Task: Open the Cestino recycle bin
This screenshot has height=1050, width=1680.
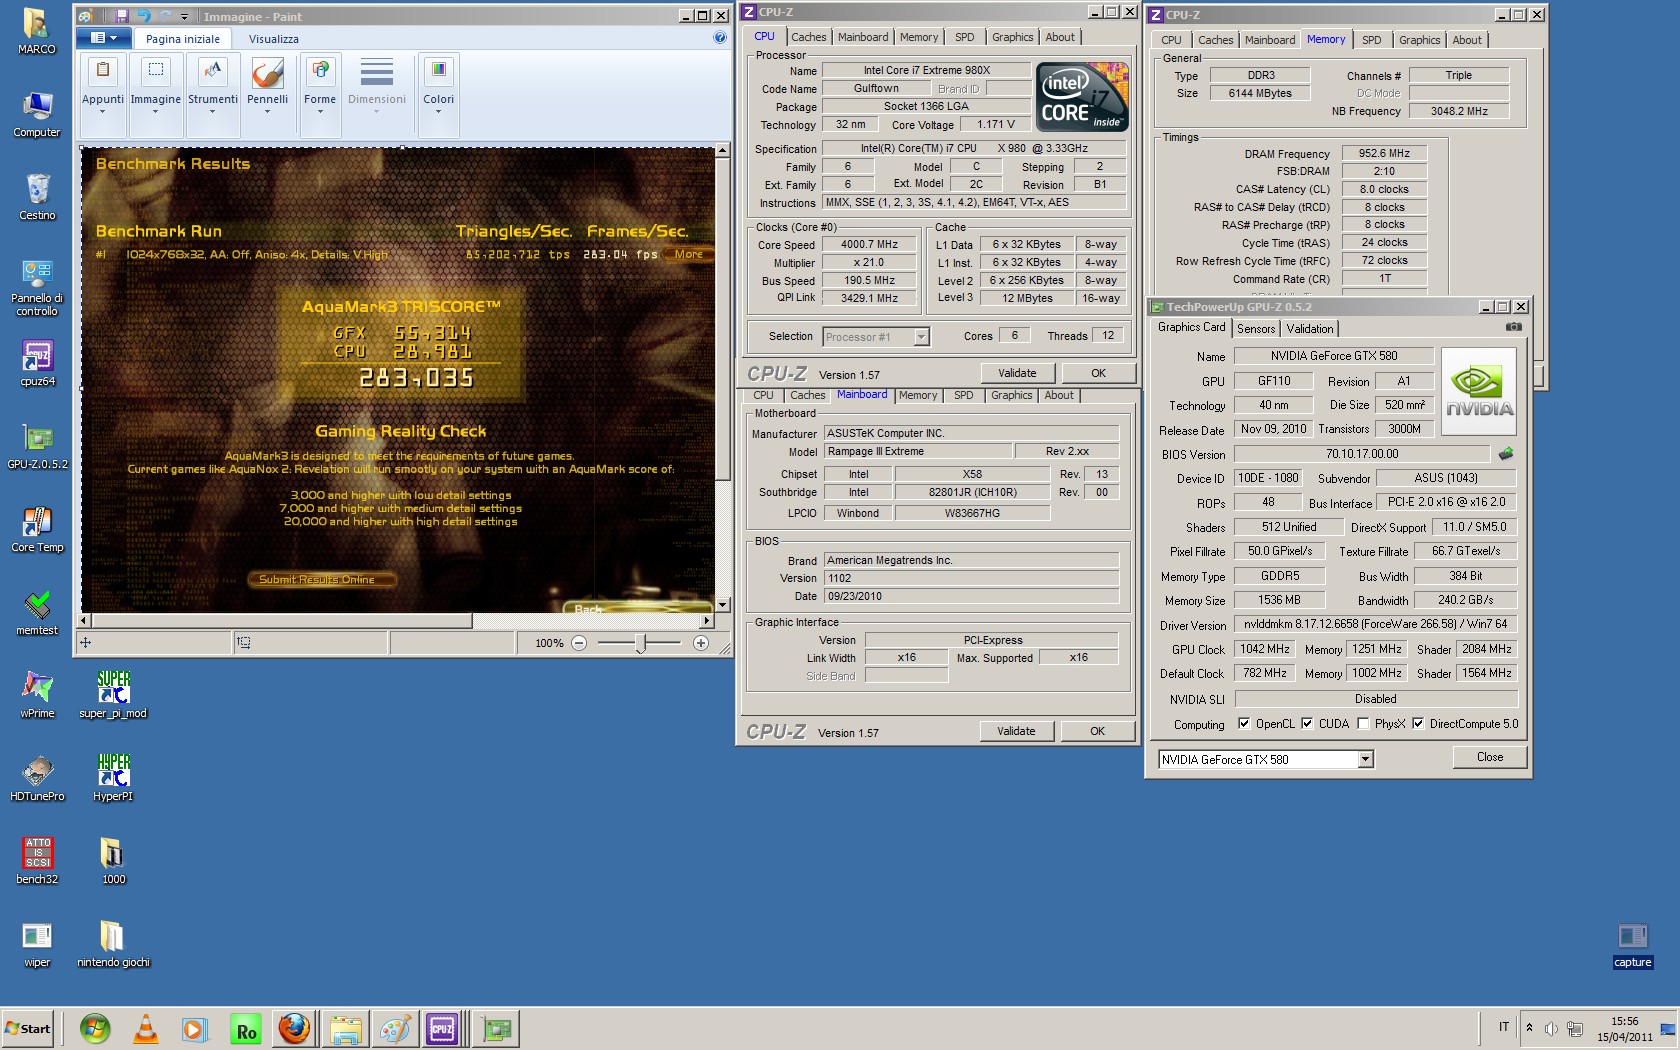Action: (37, 197)
